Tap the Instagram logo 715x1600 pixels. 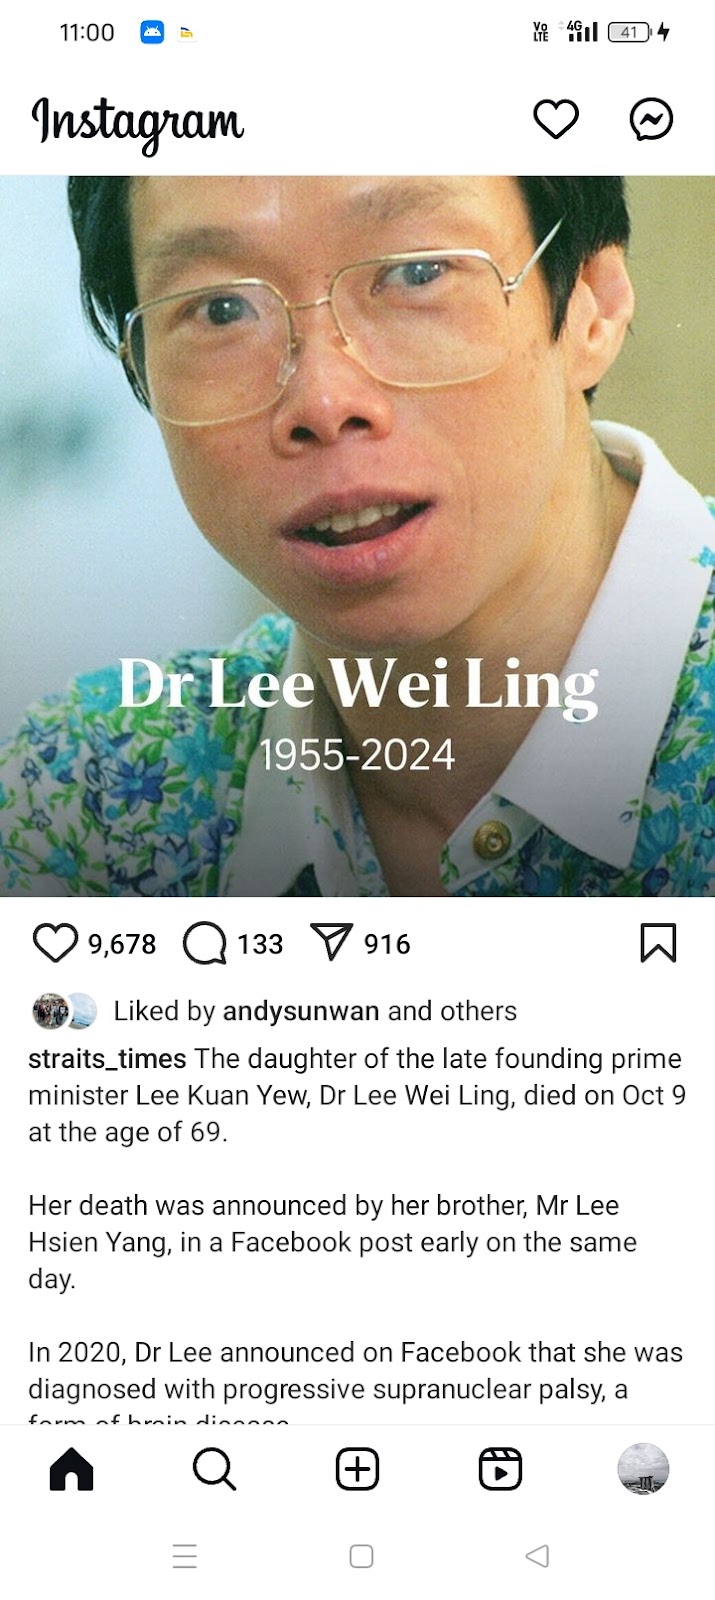[x=137, y=124]
